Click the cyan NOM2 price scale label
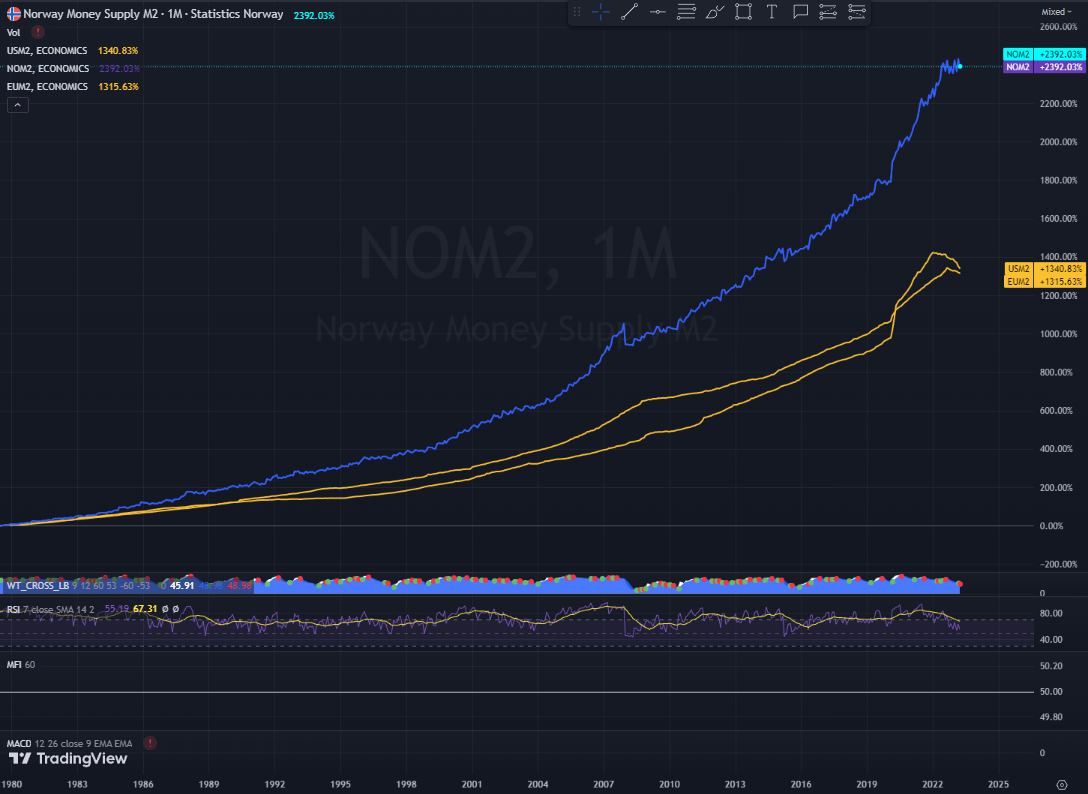Image resolution: width=1088 pixels, height=794 pixels. click(x=1044, y=54)
